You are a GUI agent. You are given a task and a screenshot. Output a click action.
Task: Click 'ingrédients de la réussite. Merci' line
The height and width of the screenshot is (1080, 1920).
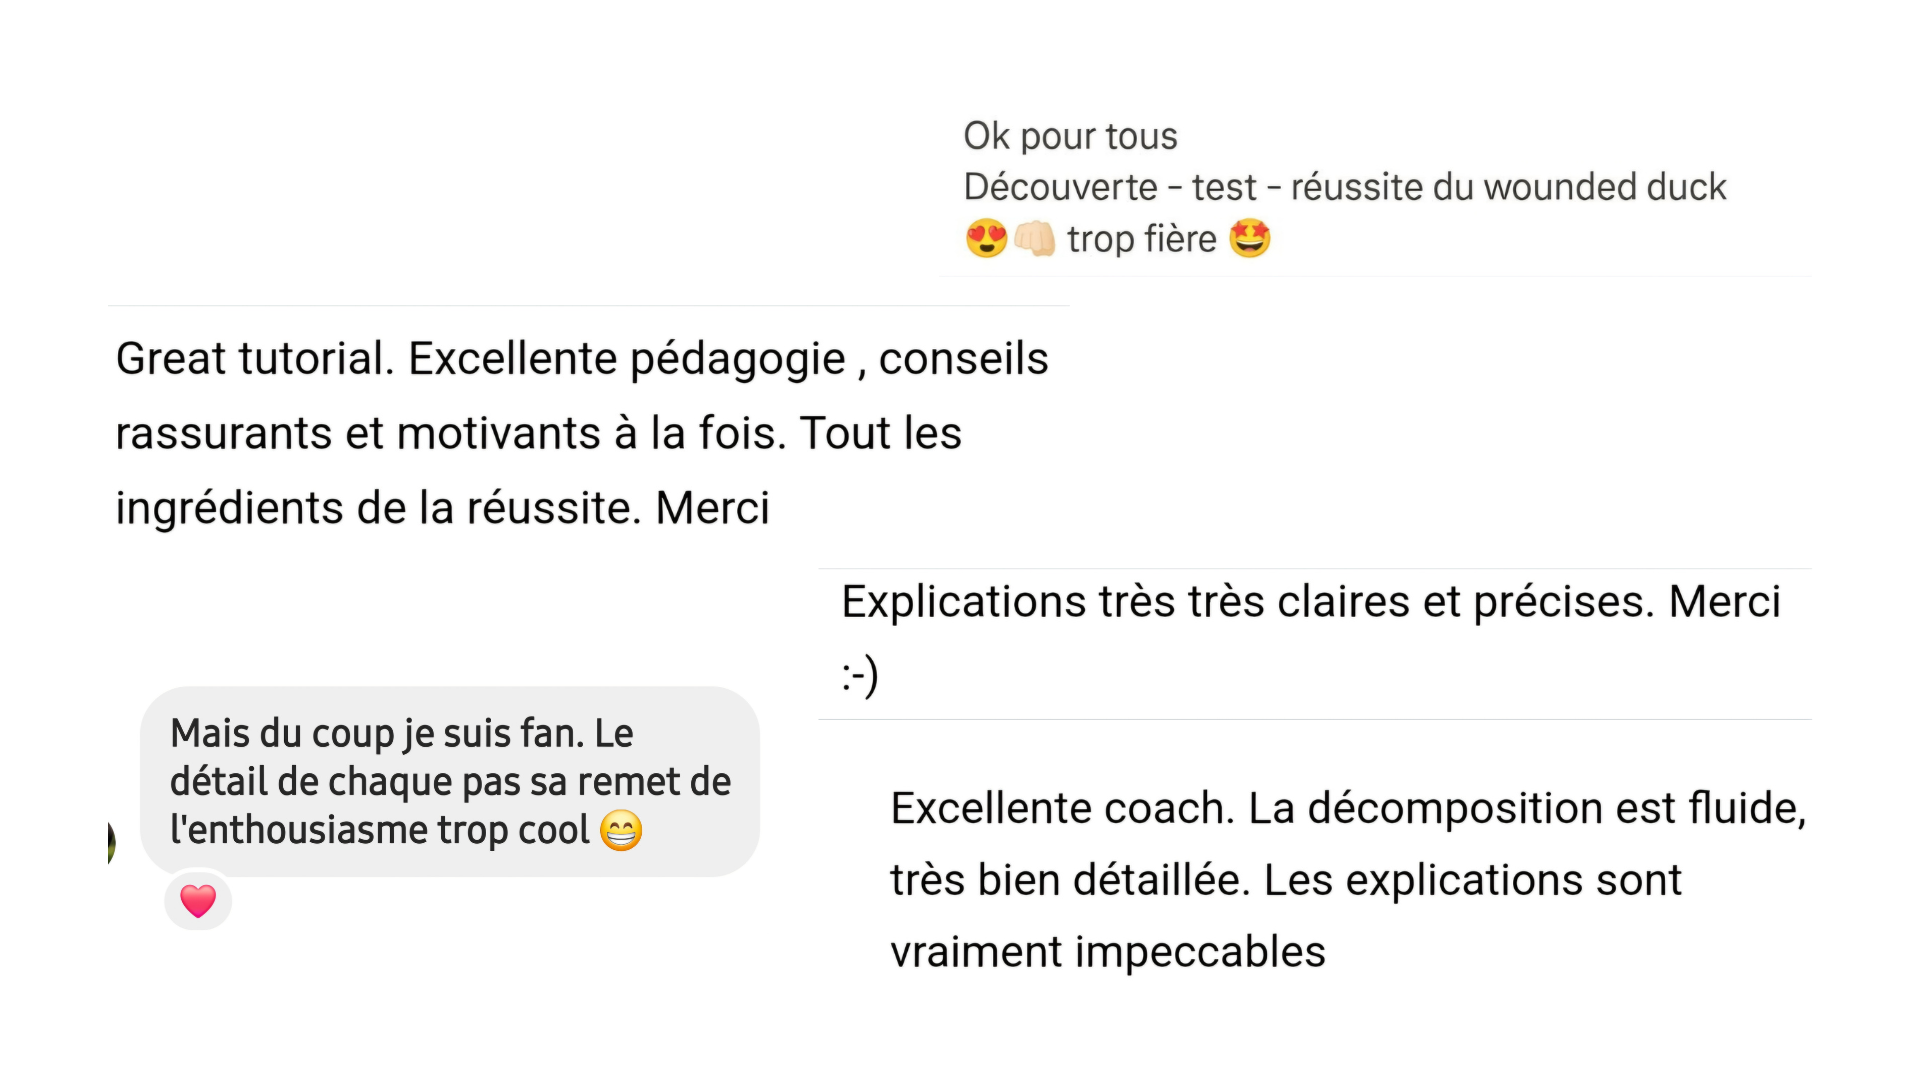coord(442,508)
